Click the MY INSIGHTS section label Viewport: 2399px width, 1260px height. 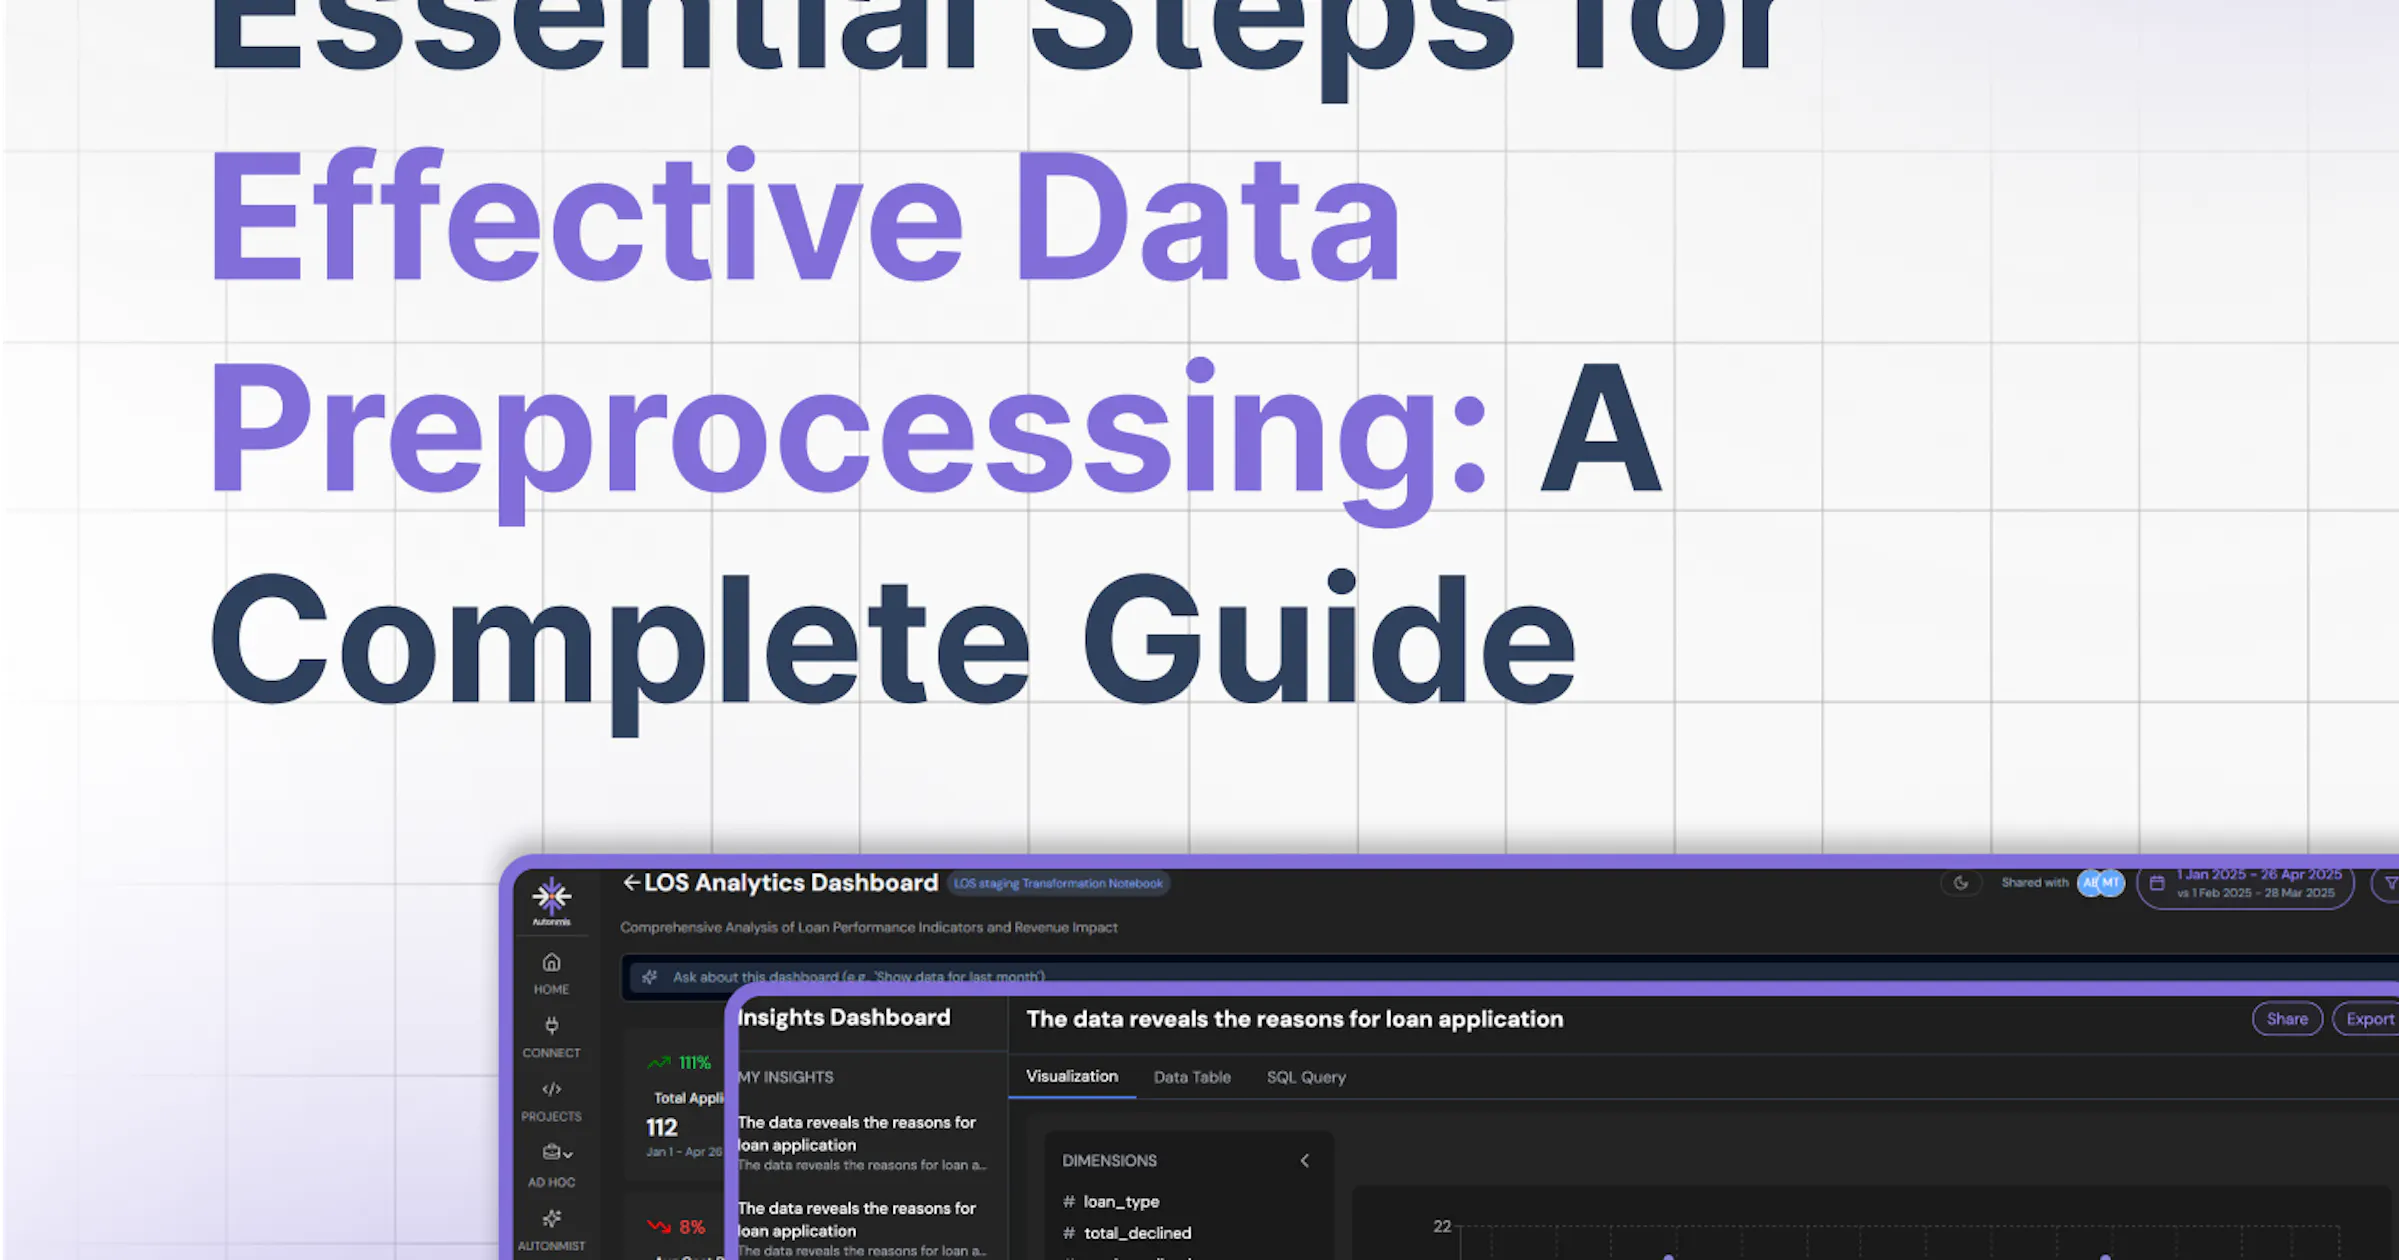785,1077
